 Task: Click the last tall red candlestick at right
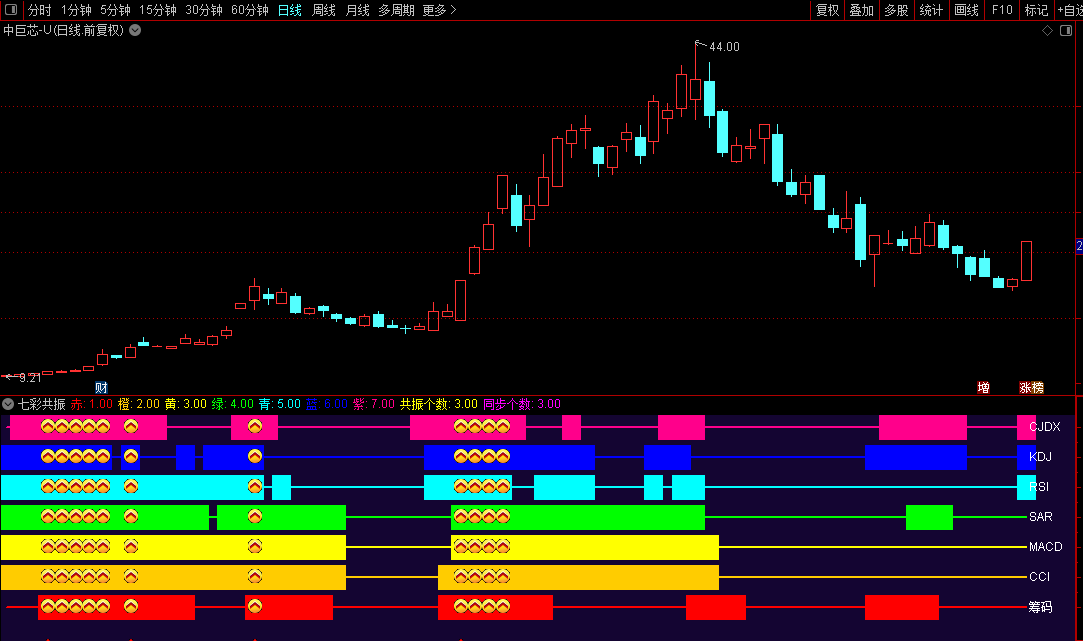pyautogui.click(x=1026, y=261)
